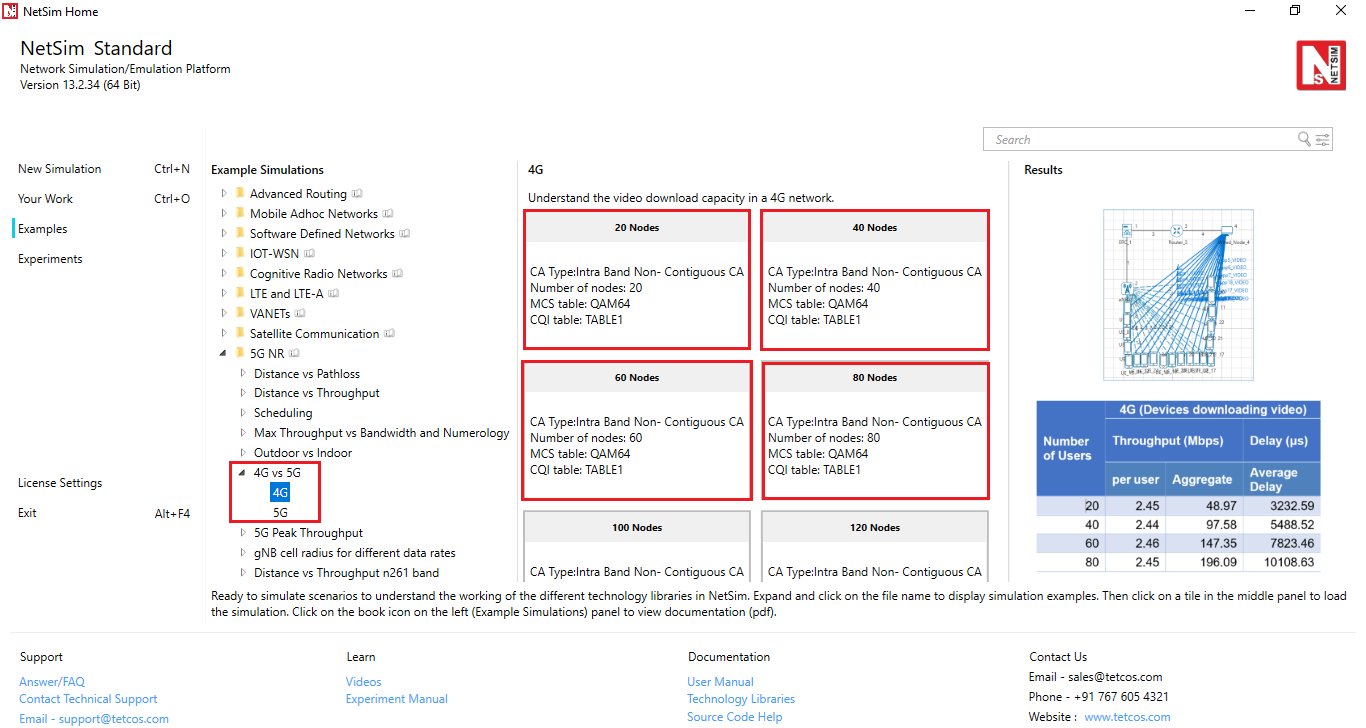Screen dimensions: 1366x728
Task: Expand the LTE and LTE-A folder
Action: [224, 293]
